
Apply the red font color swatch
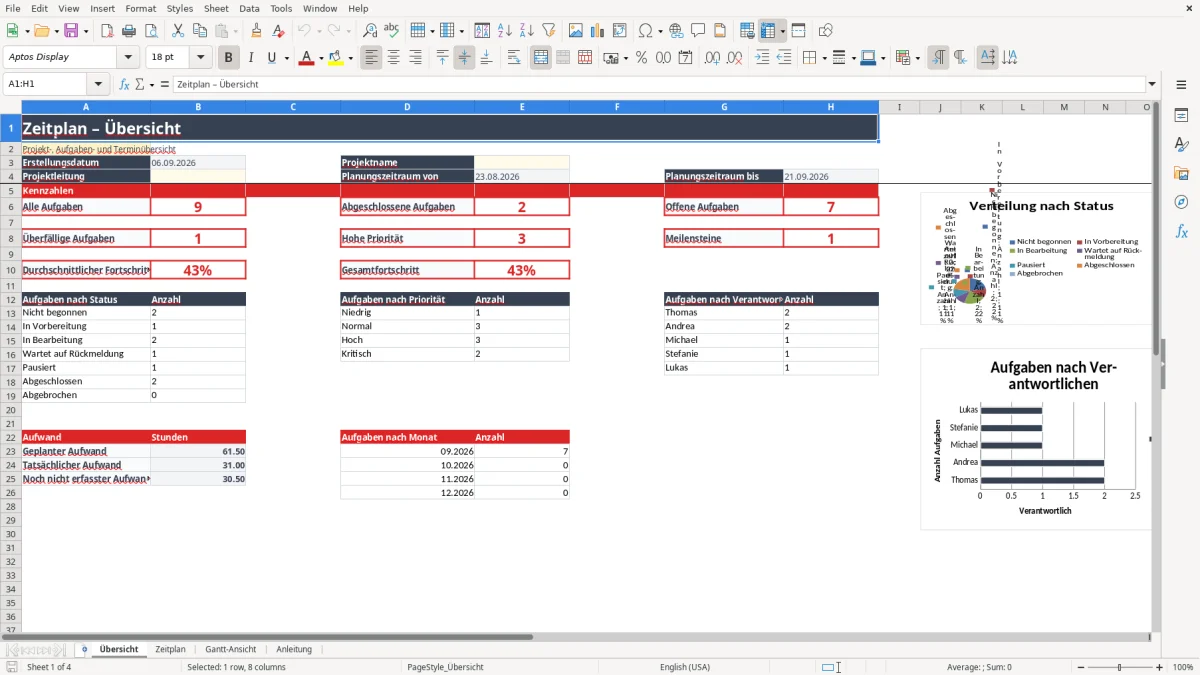[305, 58]
